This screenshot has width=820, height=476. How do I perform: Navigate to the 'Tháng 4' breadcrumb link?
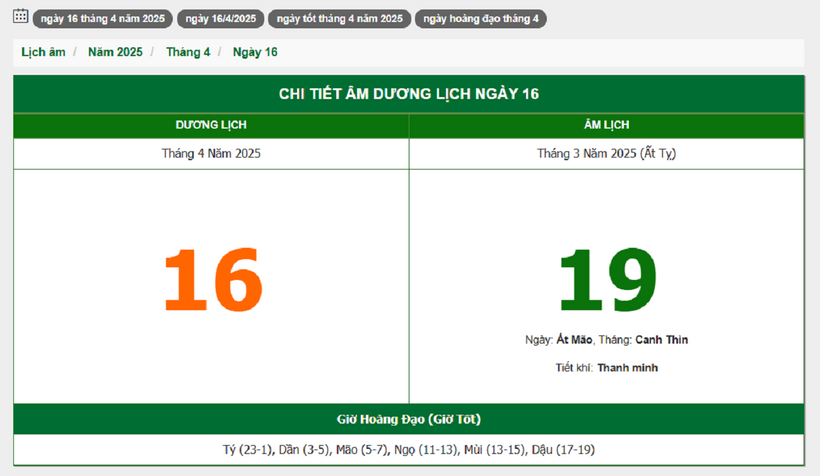[188, 52]
